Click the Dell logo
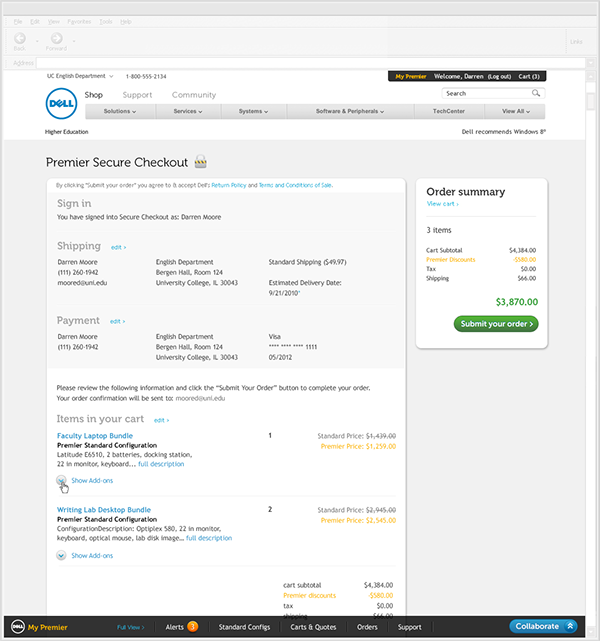Screen dimensions: 600x641 [61, 104]
